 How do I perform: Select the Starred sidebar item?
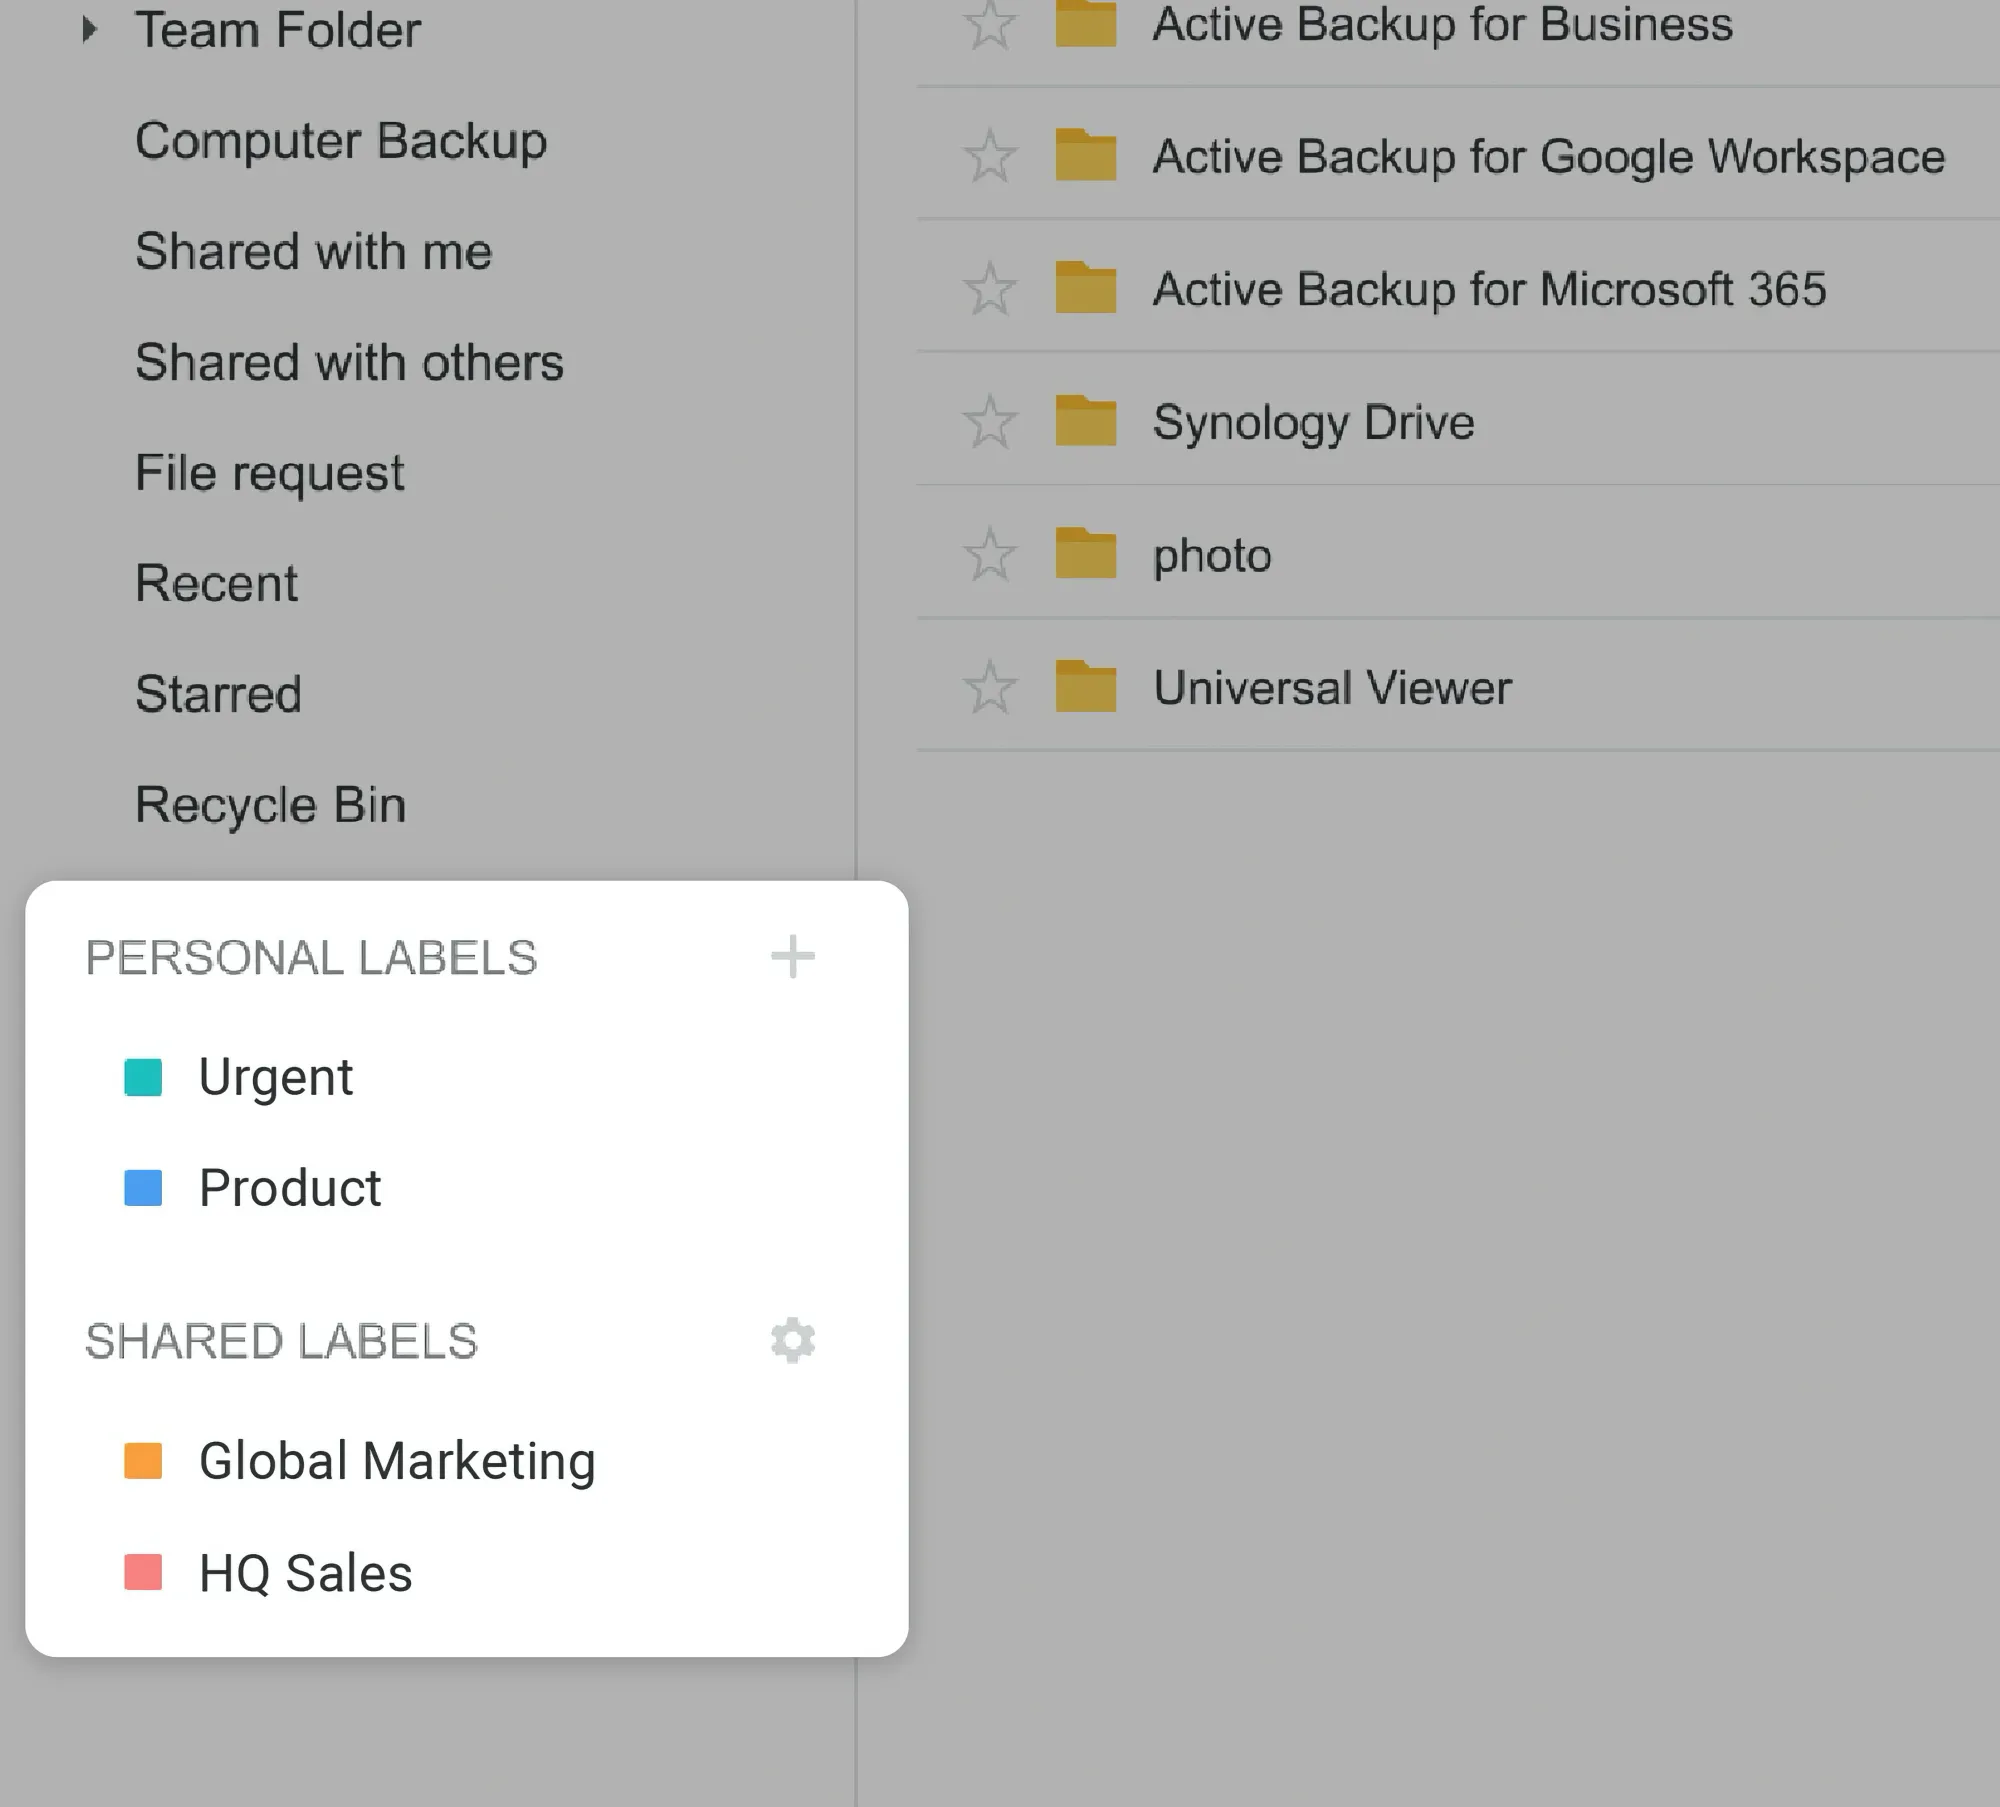pos(218,693)
